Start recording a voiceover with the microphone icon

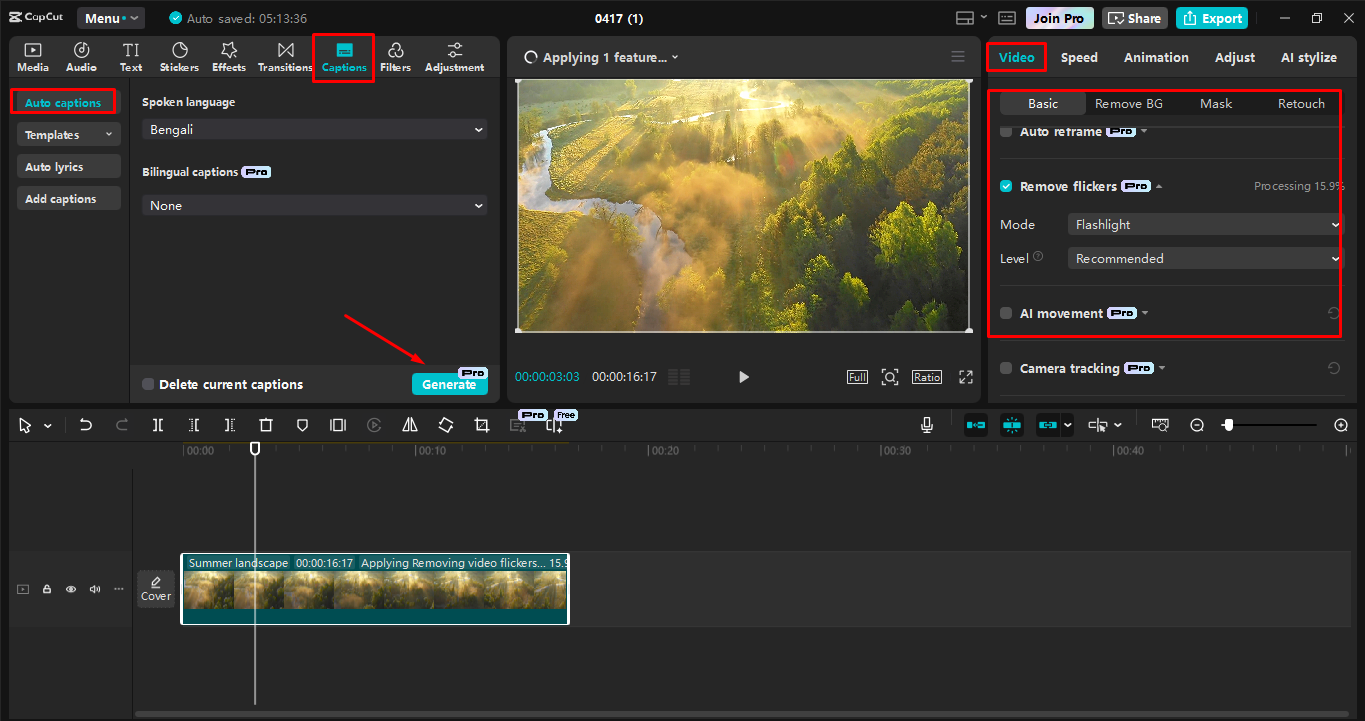point(926,424)
